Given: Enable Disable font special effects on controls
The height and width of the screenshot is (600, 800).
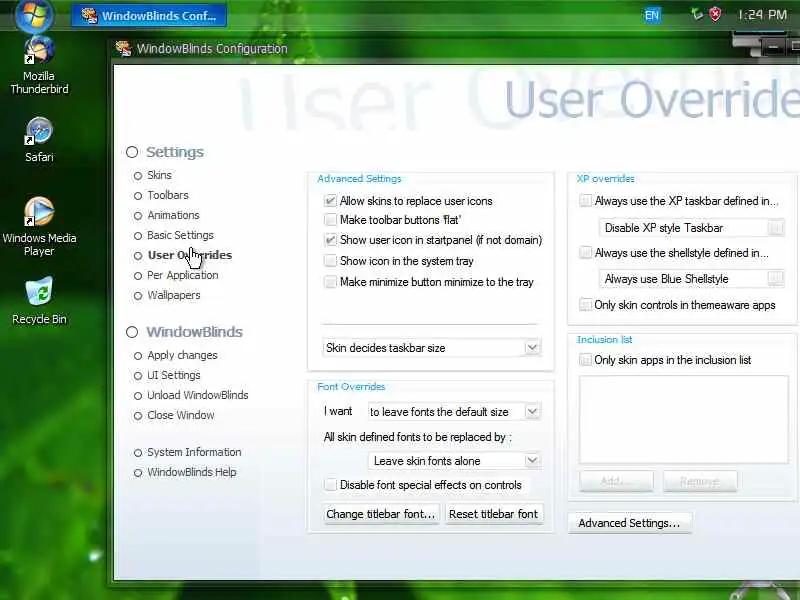Looking at the screenshot, I should pos(331,485).
